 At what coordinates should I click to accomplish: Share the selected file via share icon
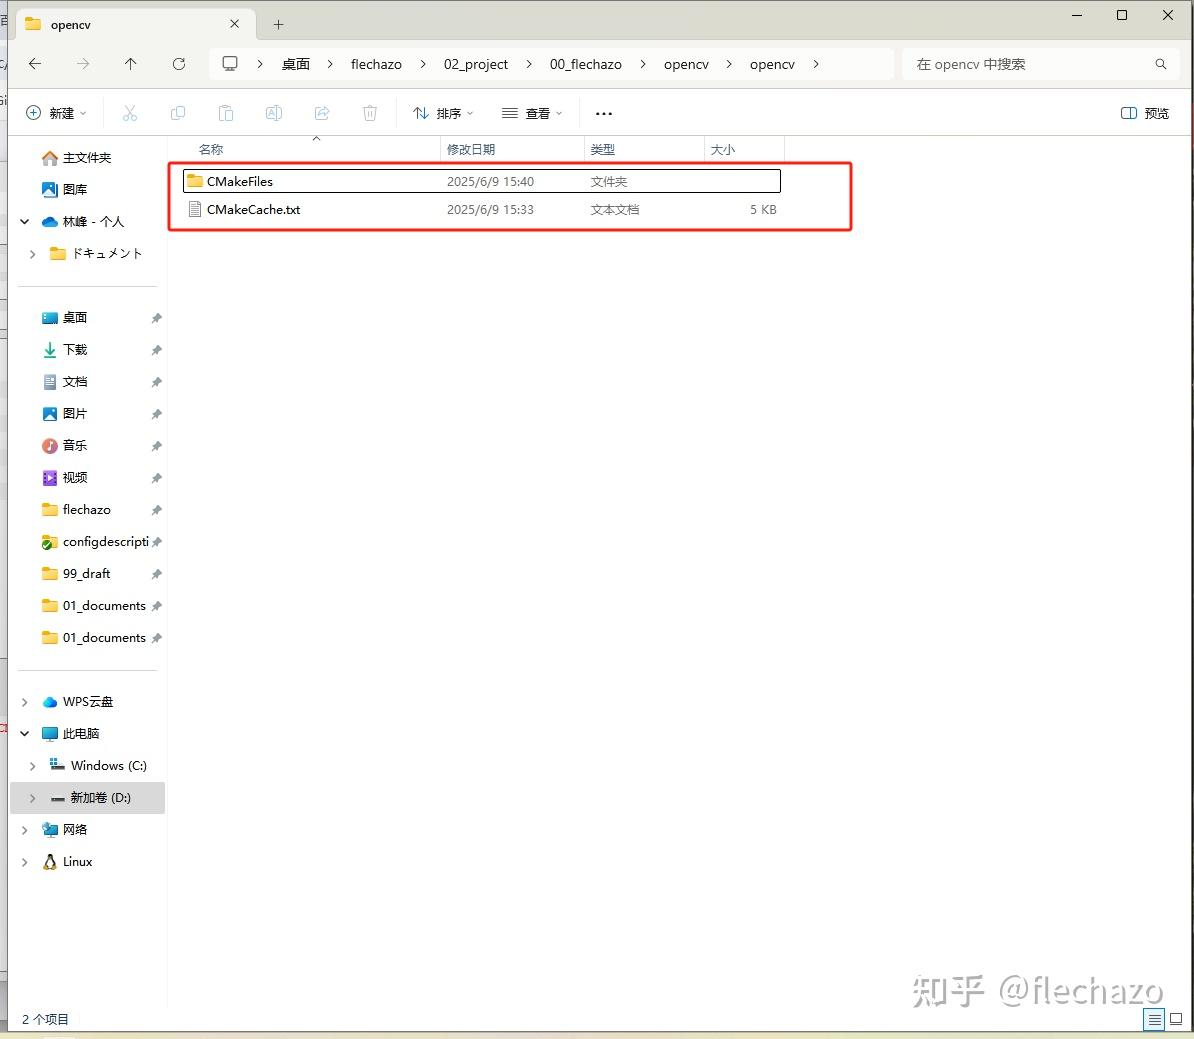[x=322, y=113]
